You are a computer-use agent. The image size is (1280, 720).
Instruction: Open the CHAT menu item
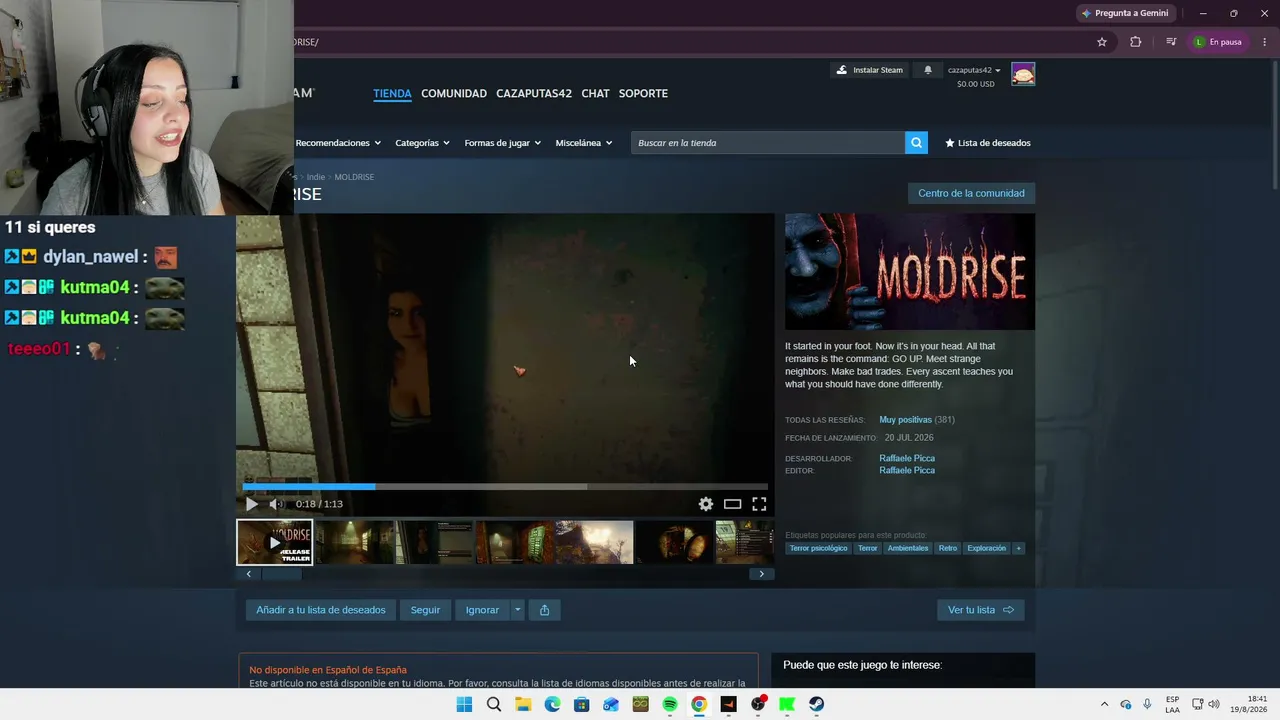(x=595, y=93)
